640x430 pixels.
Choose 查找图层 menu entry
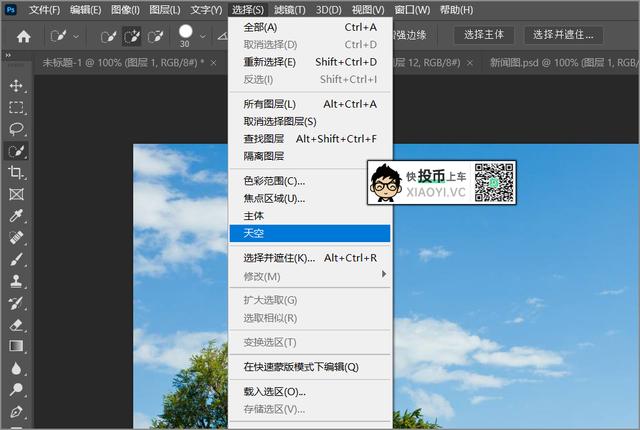click(x=310, y=139)
